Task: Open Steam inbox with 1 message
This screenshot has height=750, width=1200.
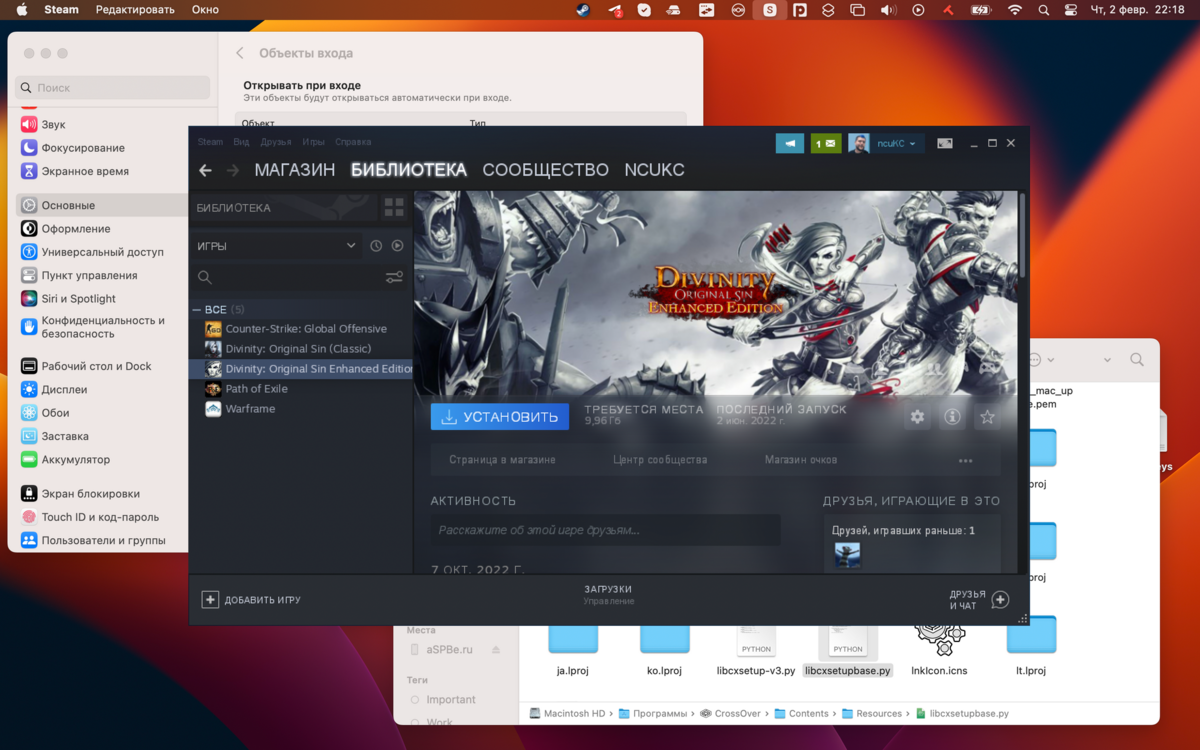Action: click(826, 144)
